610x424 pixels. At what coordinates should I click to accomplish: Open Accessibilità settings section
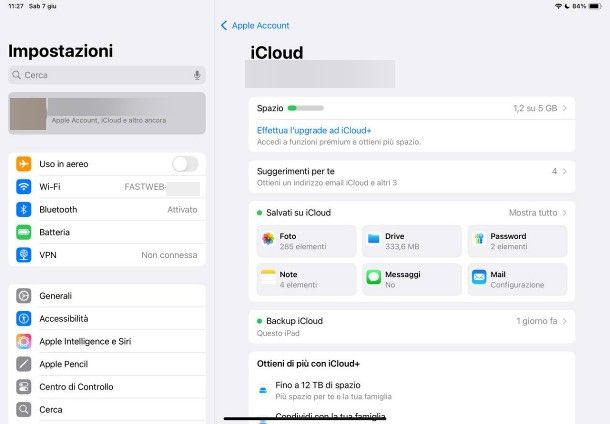[107, 319]
